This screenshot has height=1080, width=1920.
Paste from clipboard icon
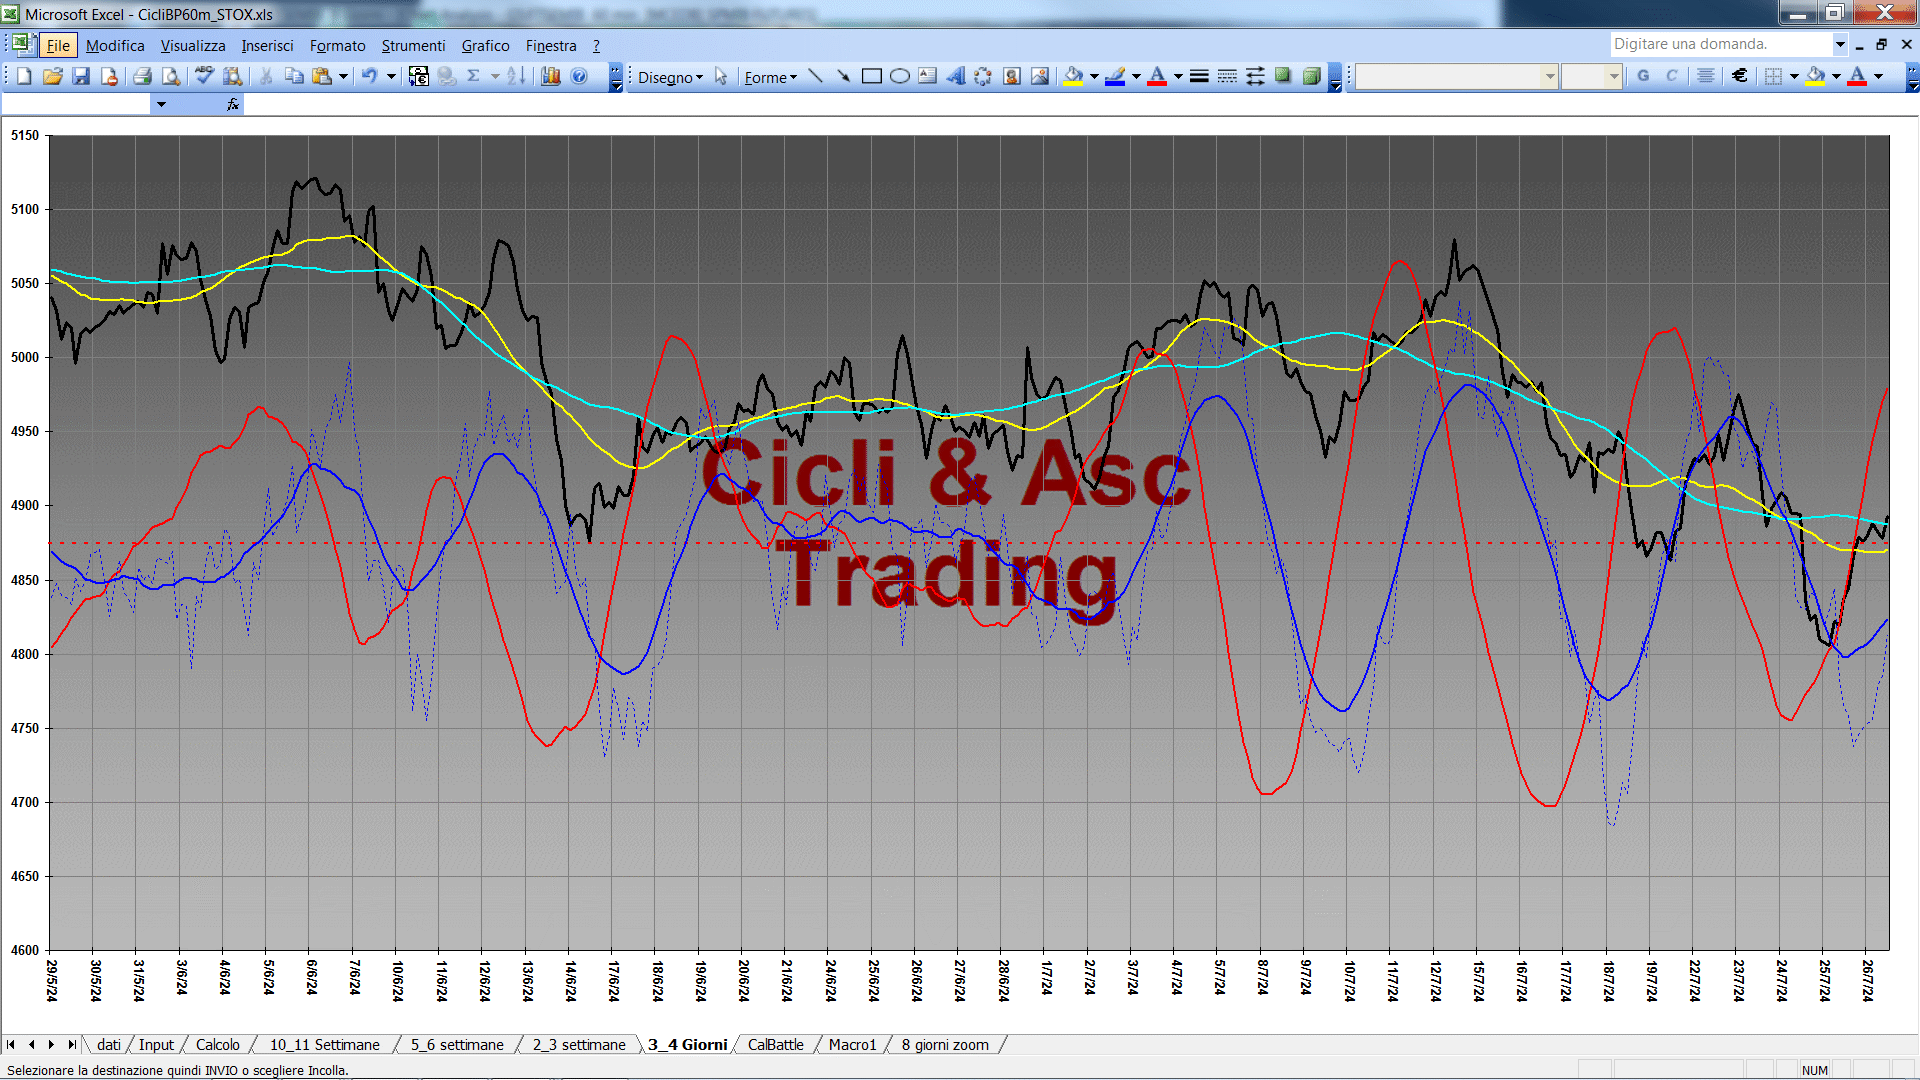tap(322, 77)
